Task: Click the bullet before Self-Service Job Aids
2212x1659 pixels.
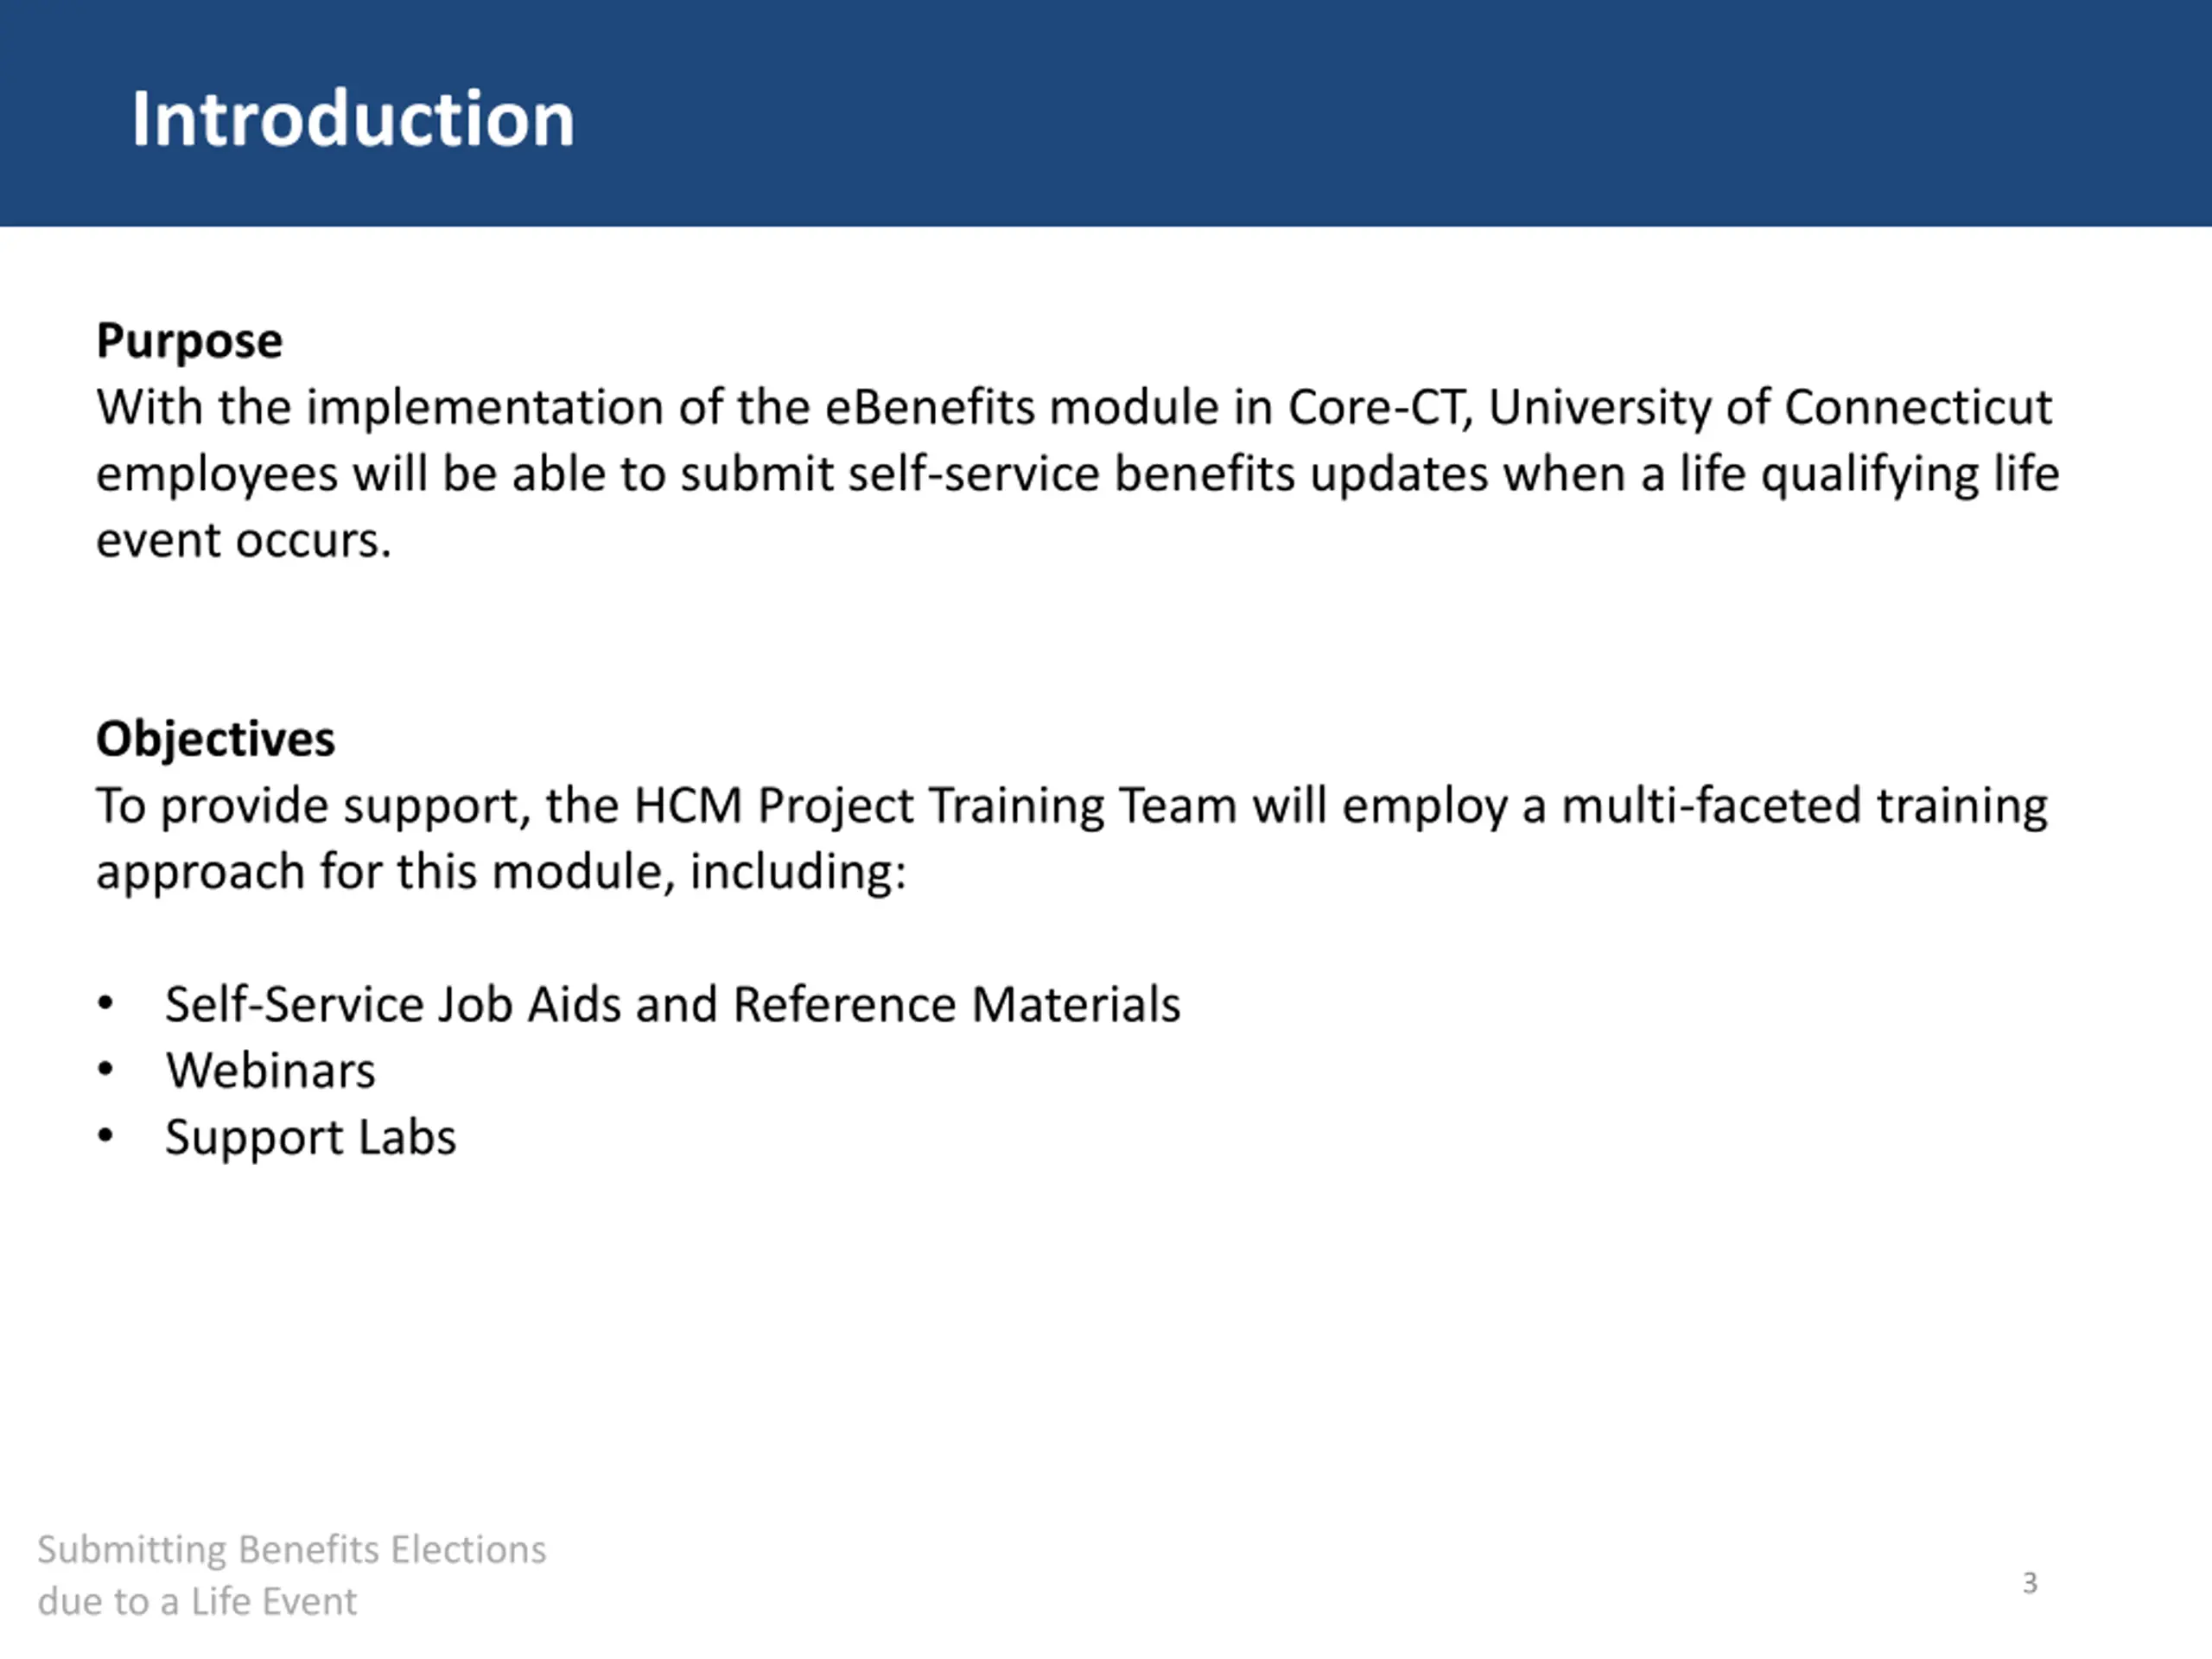Action: [x=105, y=1004]
